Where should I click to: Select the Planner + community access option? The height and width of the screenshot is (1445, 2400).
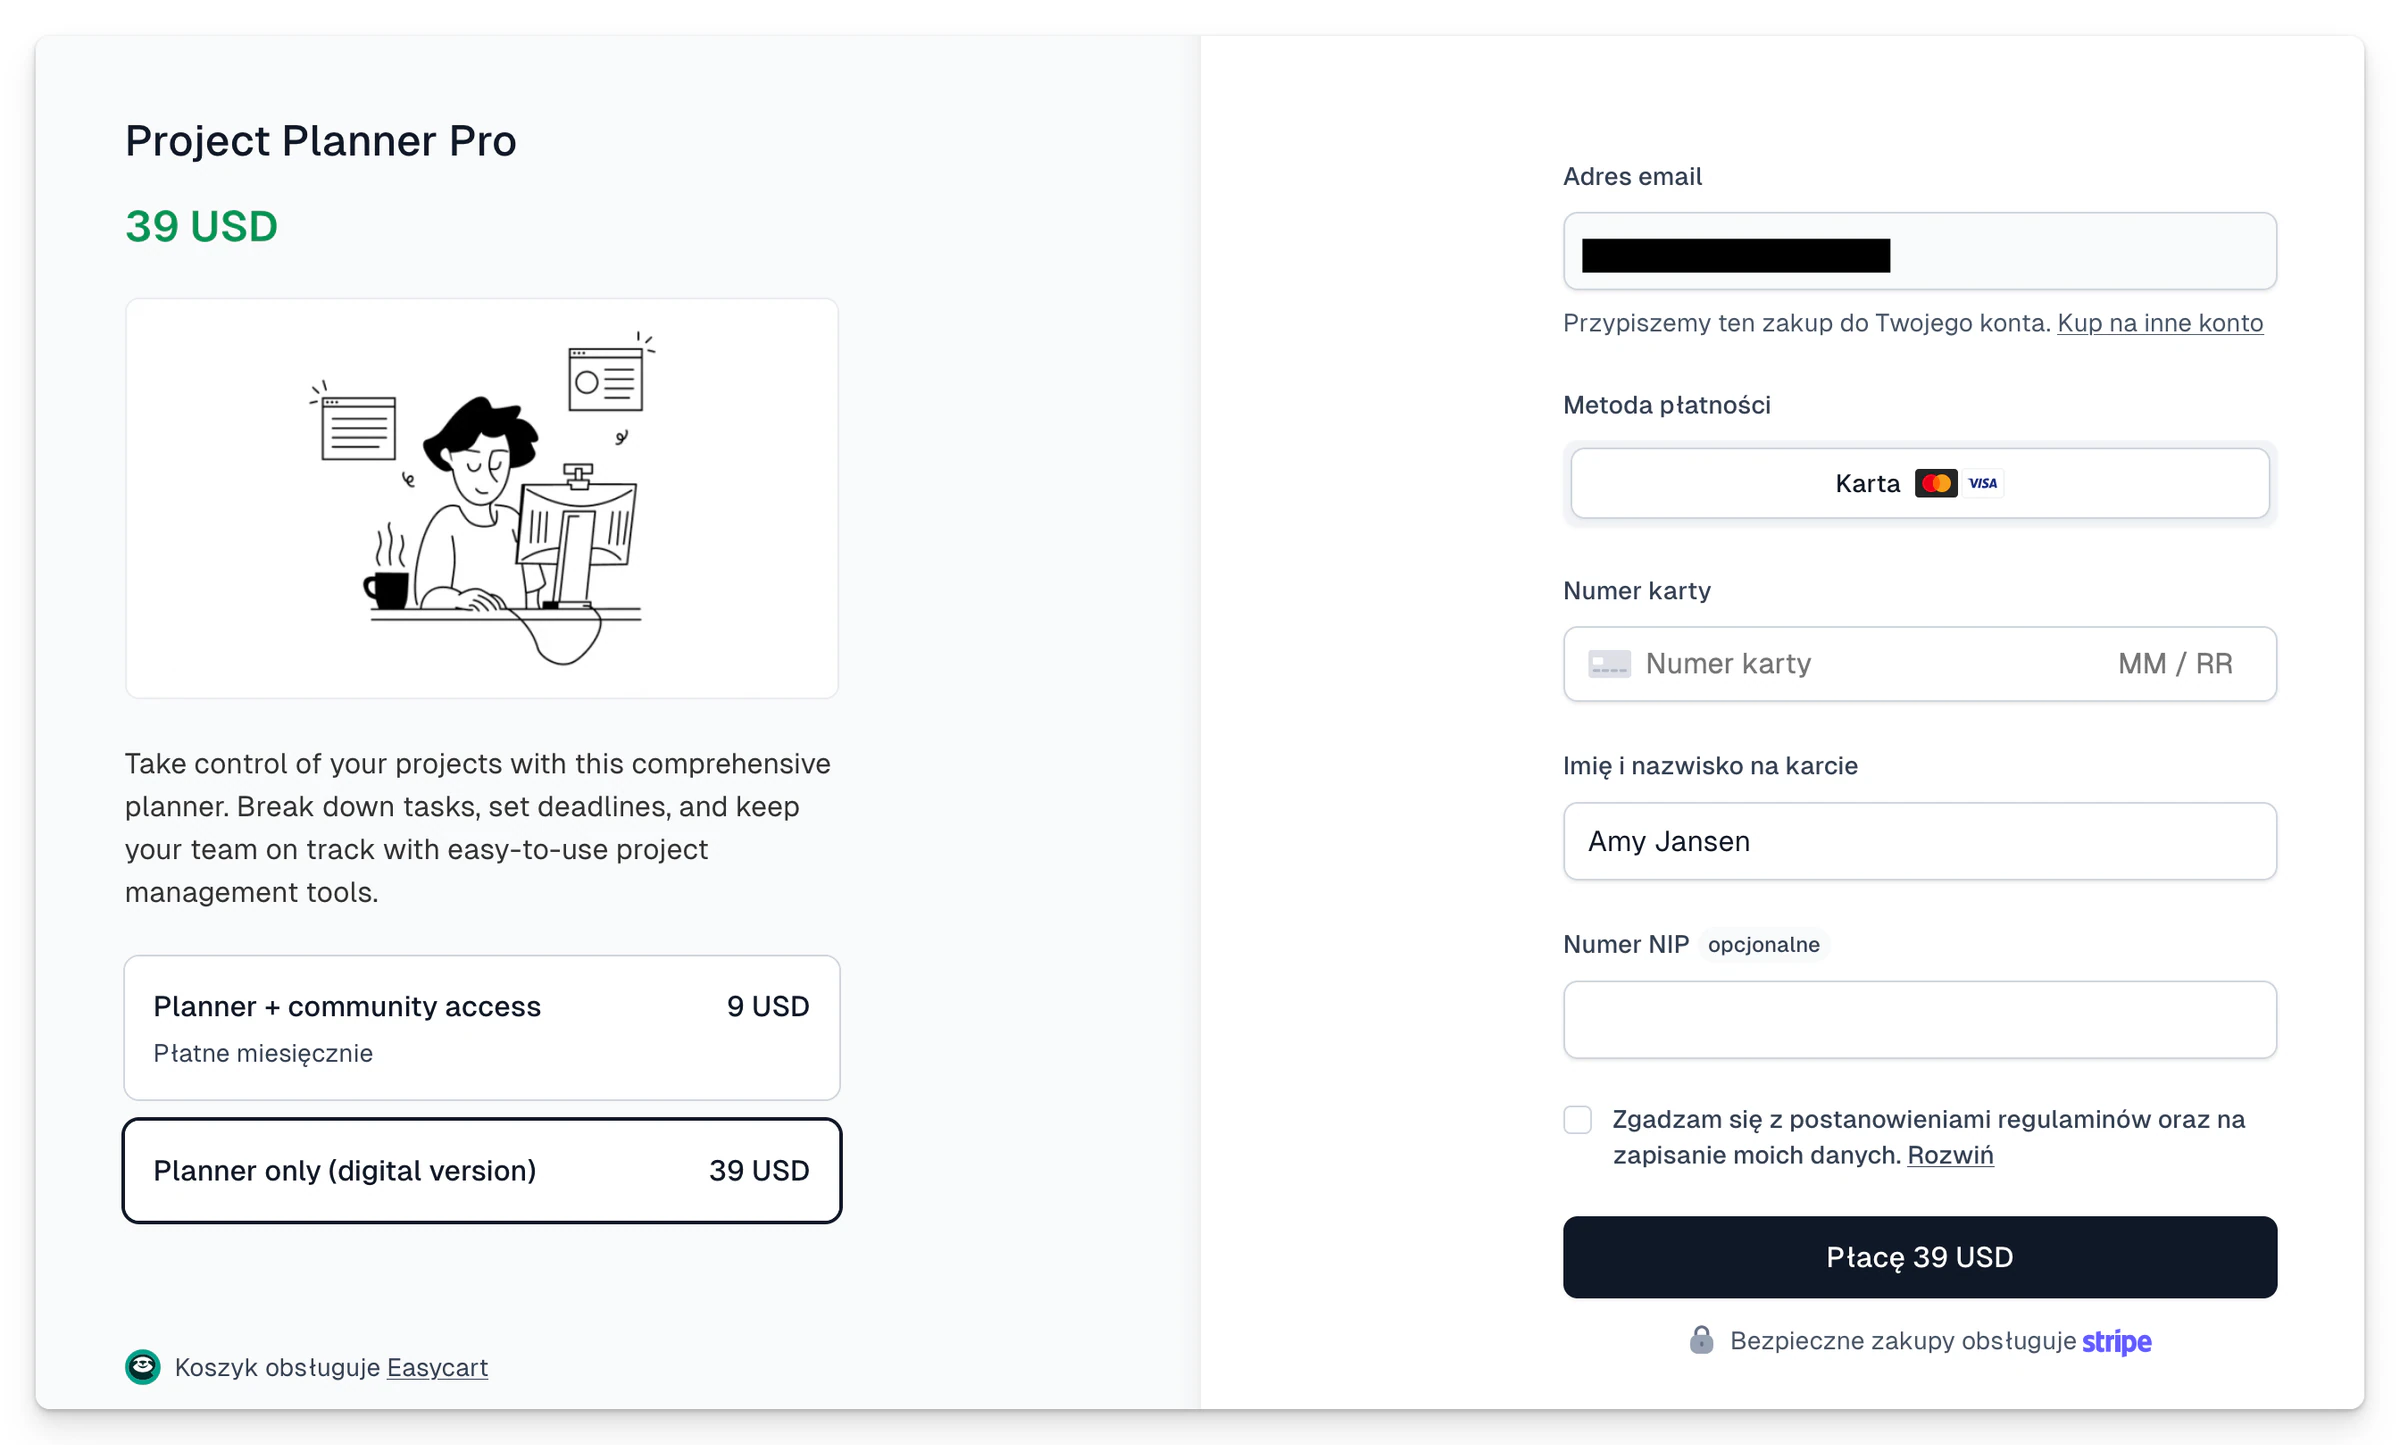pyautogui.click(x=482, y=1028)
